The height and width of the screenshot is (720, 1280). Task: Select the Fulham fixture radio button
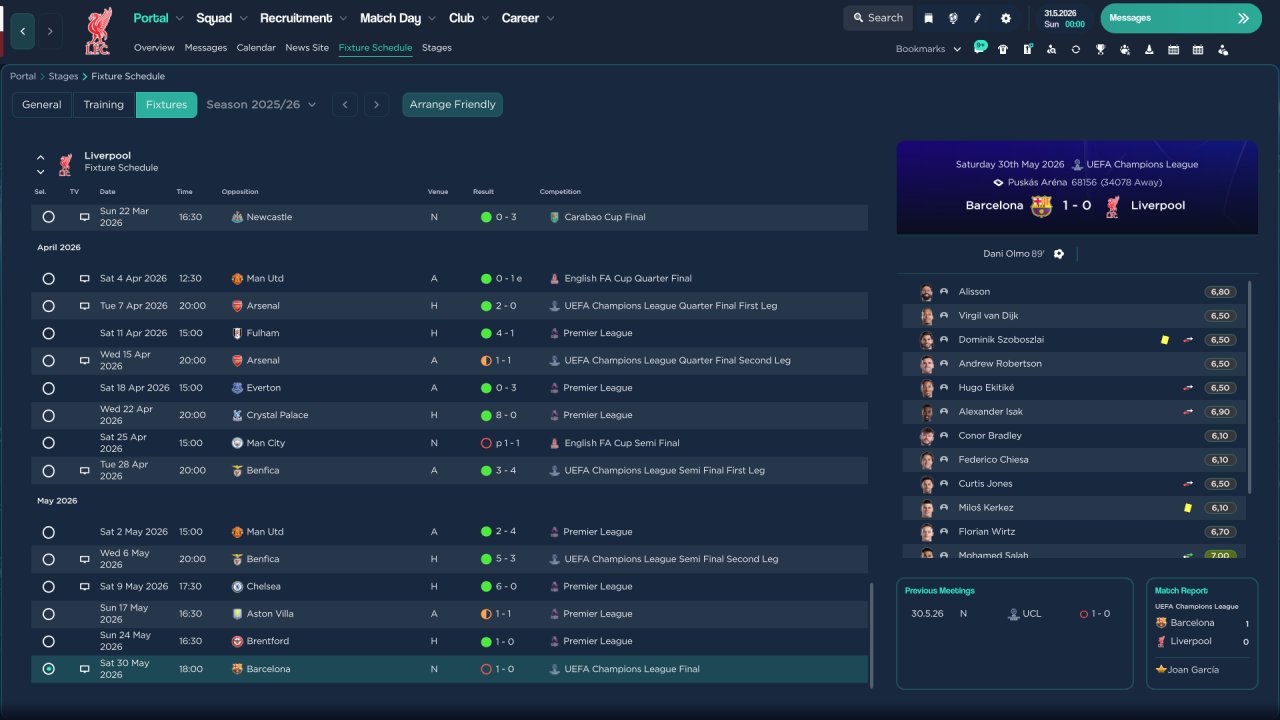click(x=48, y=333)
